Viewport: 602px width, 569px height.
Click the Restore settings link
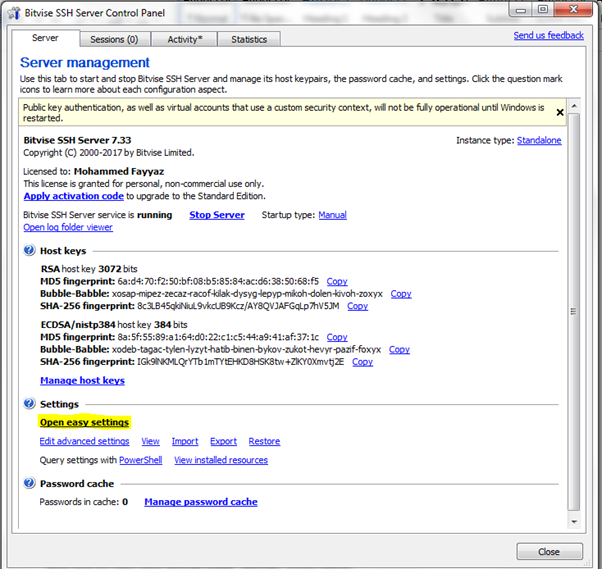[x=265, y=441]
